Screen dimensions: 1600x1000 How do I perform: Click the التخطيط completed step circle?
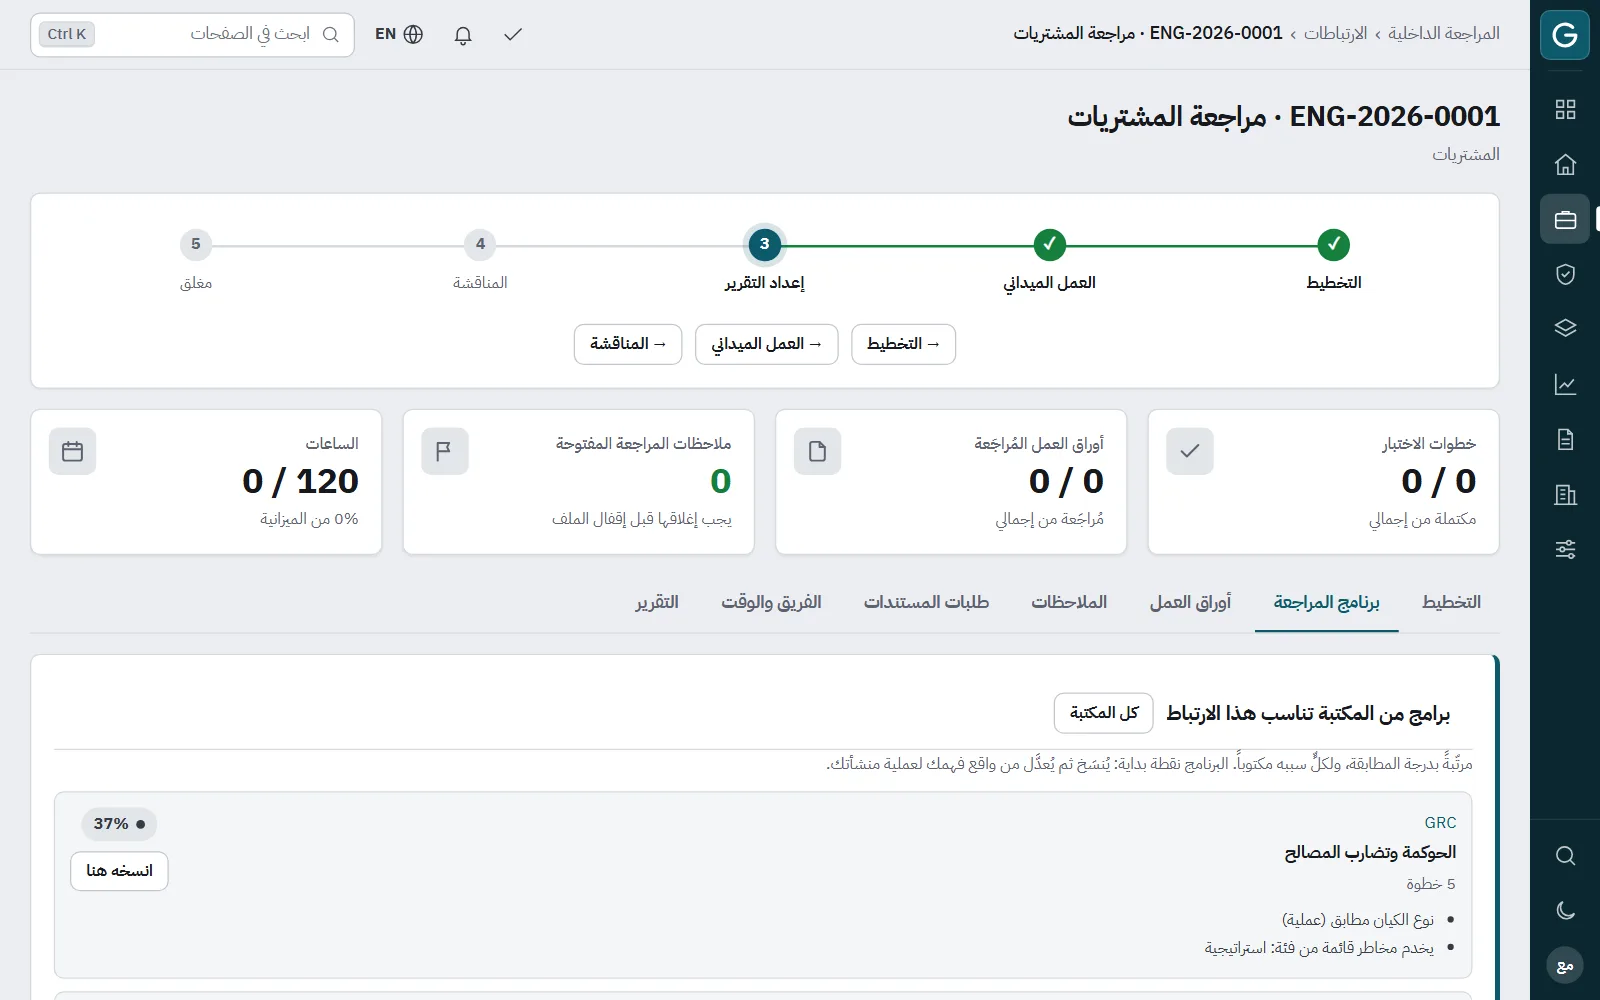coord(1333,244)
